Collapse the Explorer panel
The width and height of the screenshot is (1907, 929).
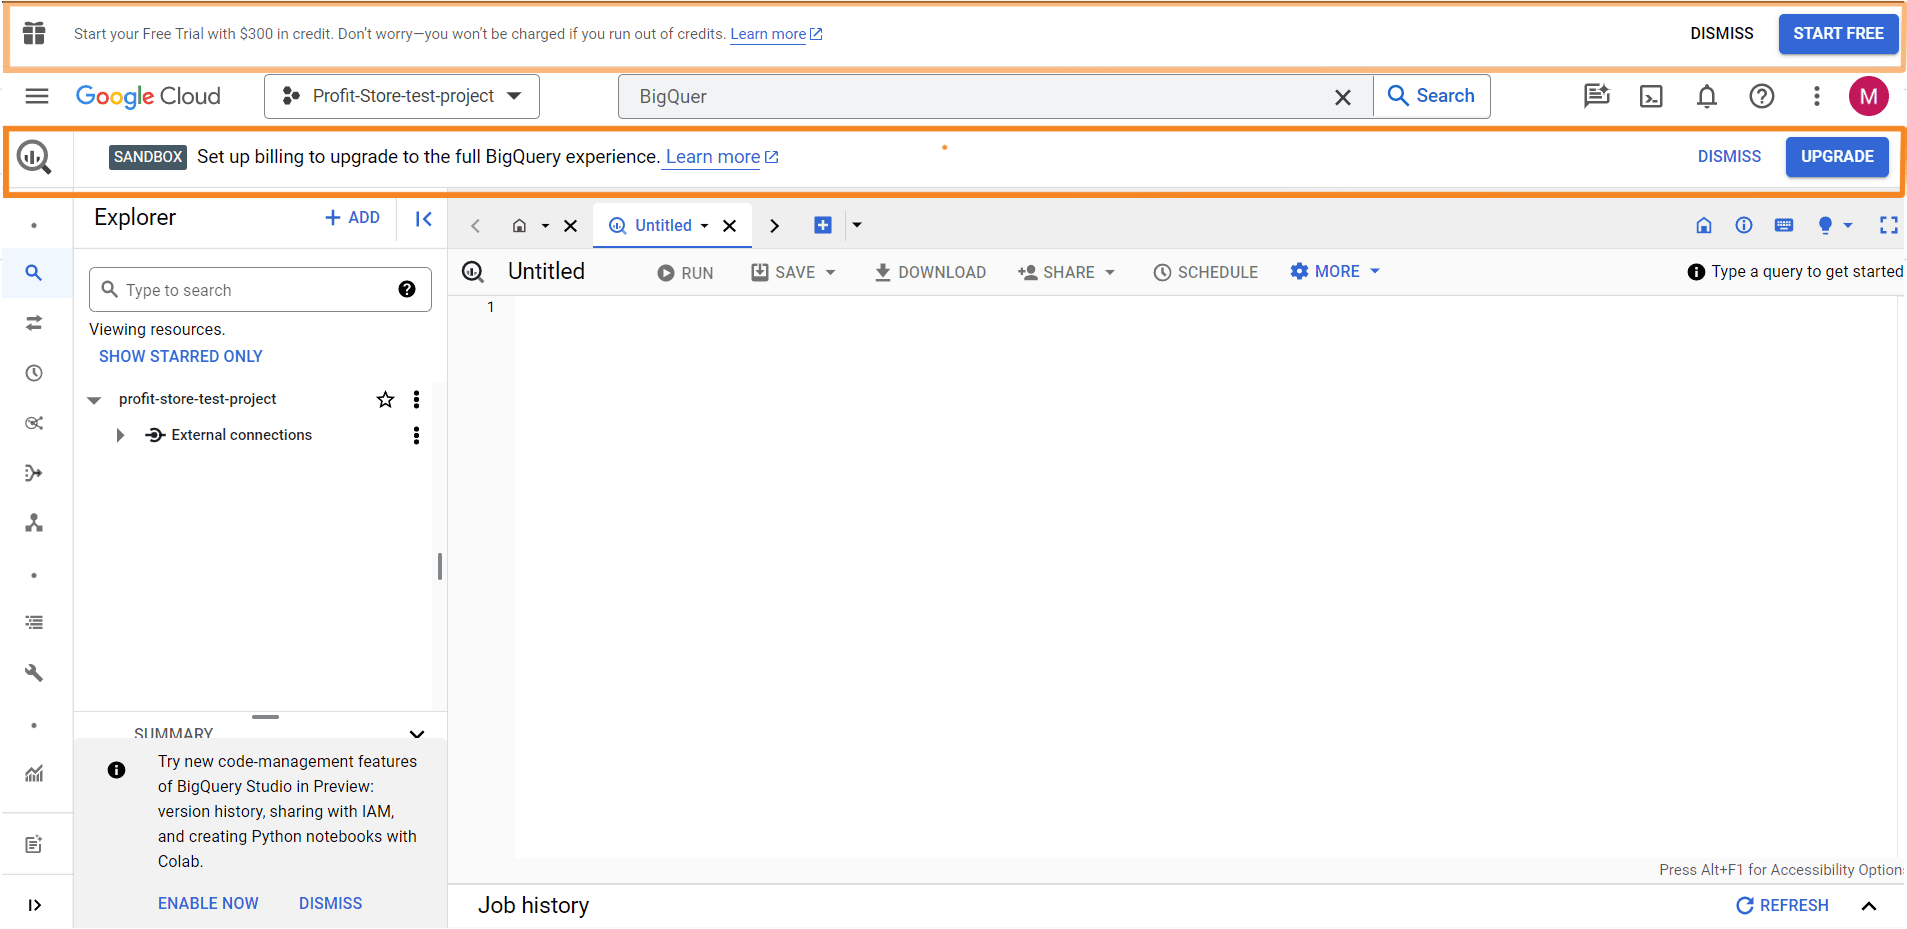coord(423,218)
